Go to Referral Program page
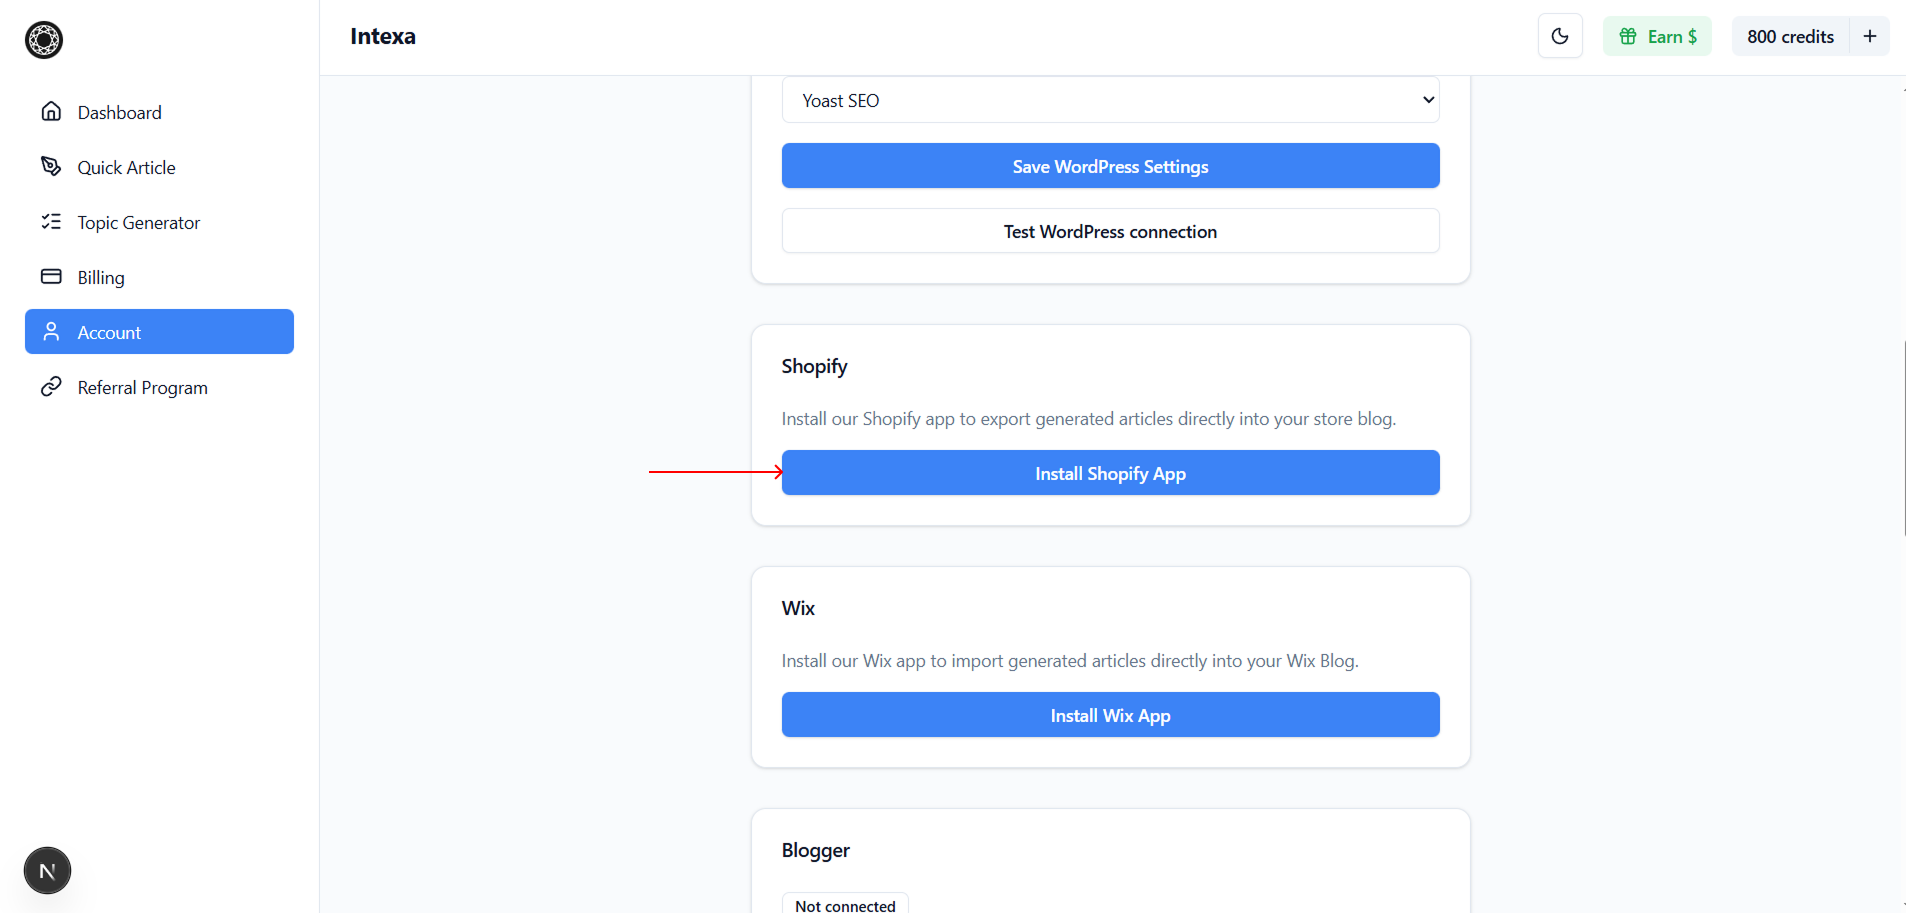Viewport: 1906px width, 913px height. [143, 388]
